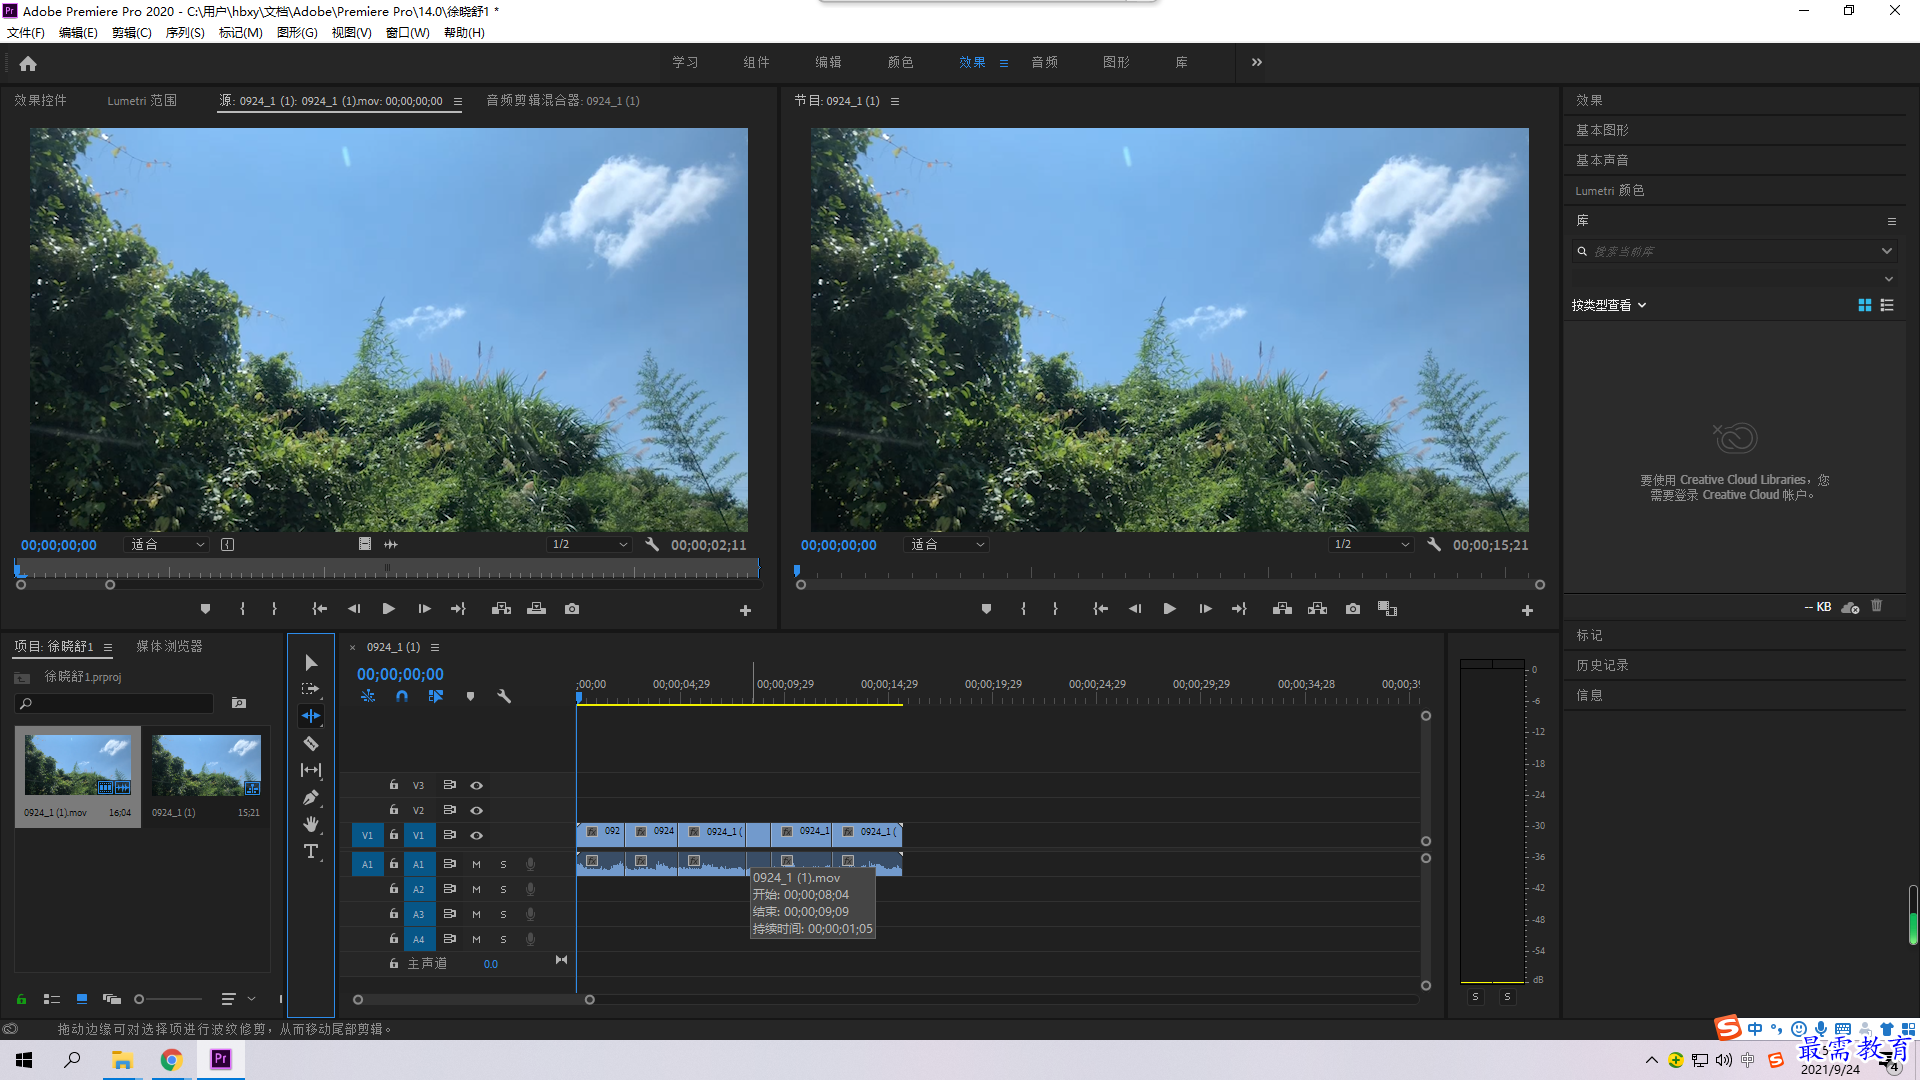
Task: Select the Pen tool
Action: pyautogui.click(x=311, y=797)
